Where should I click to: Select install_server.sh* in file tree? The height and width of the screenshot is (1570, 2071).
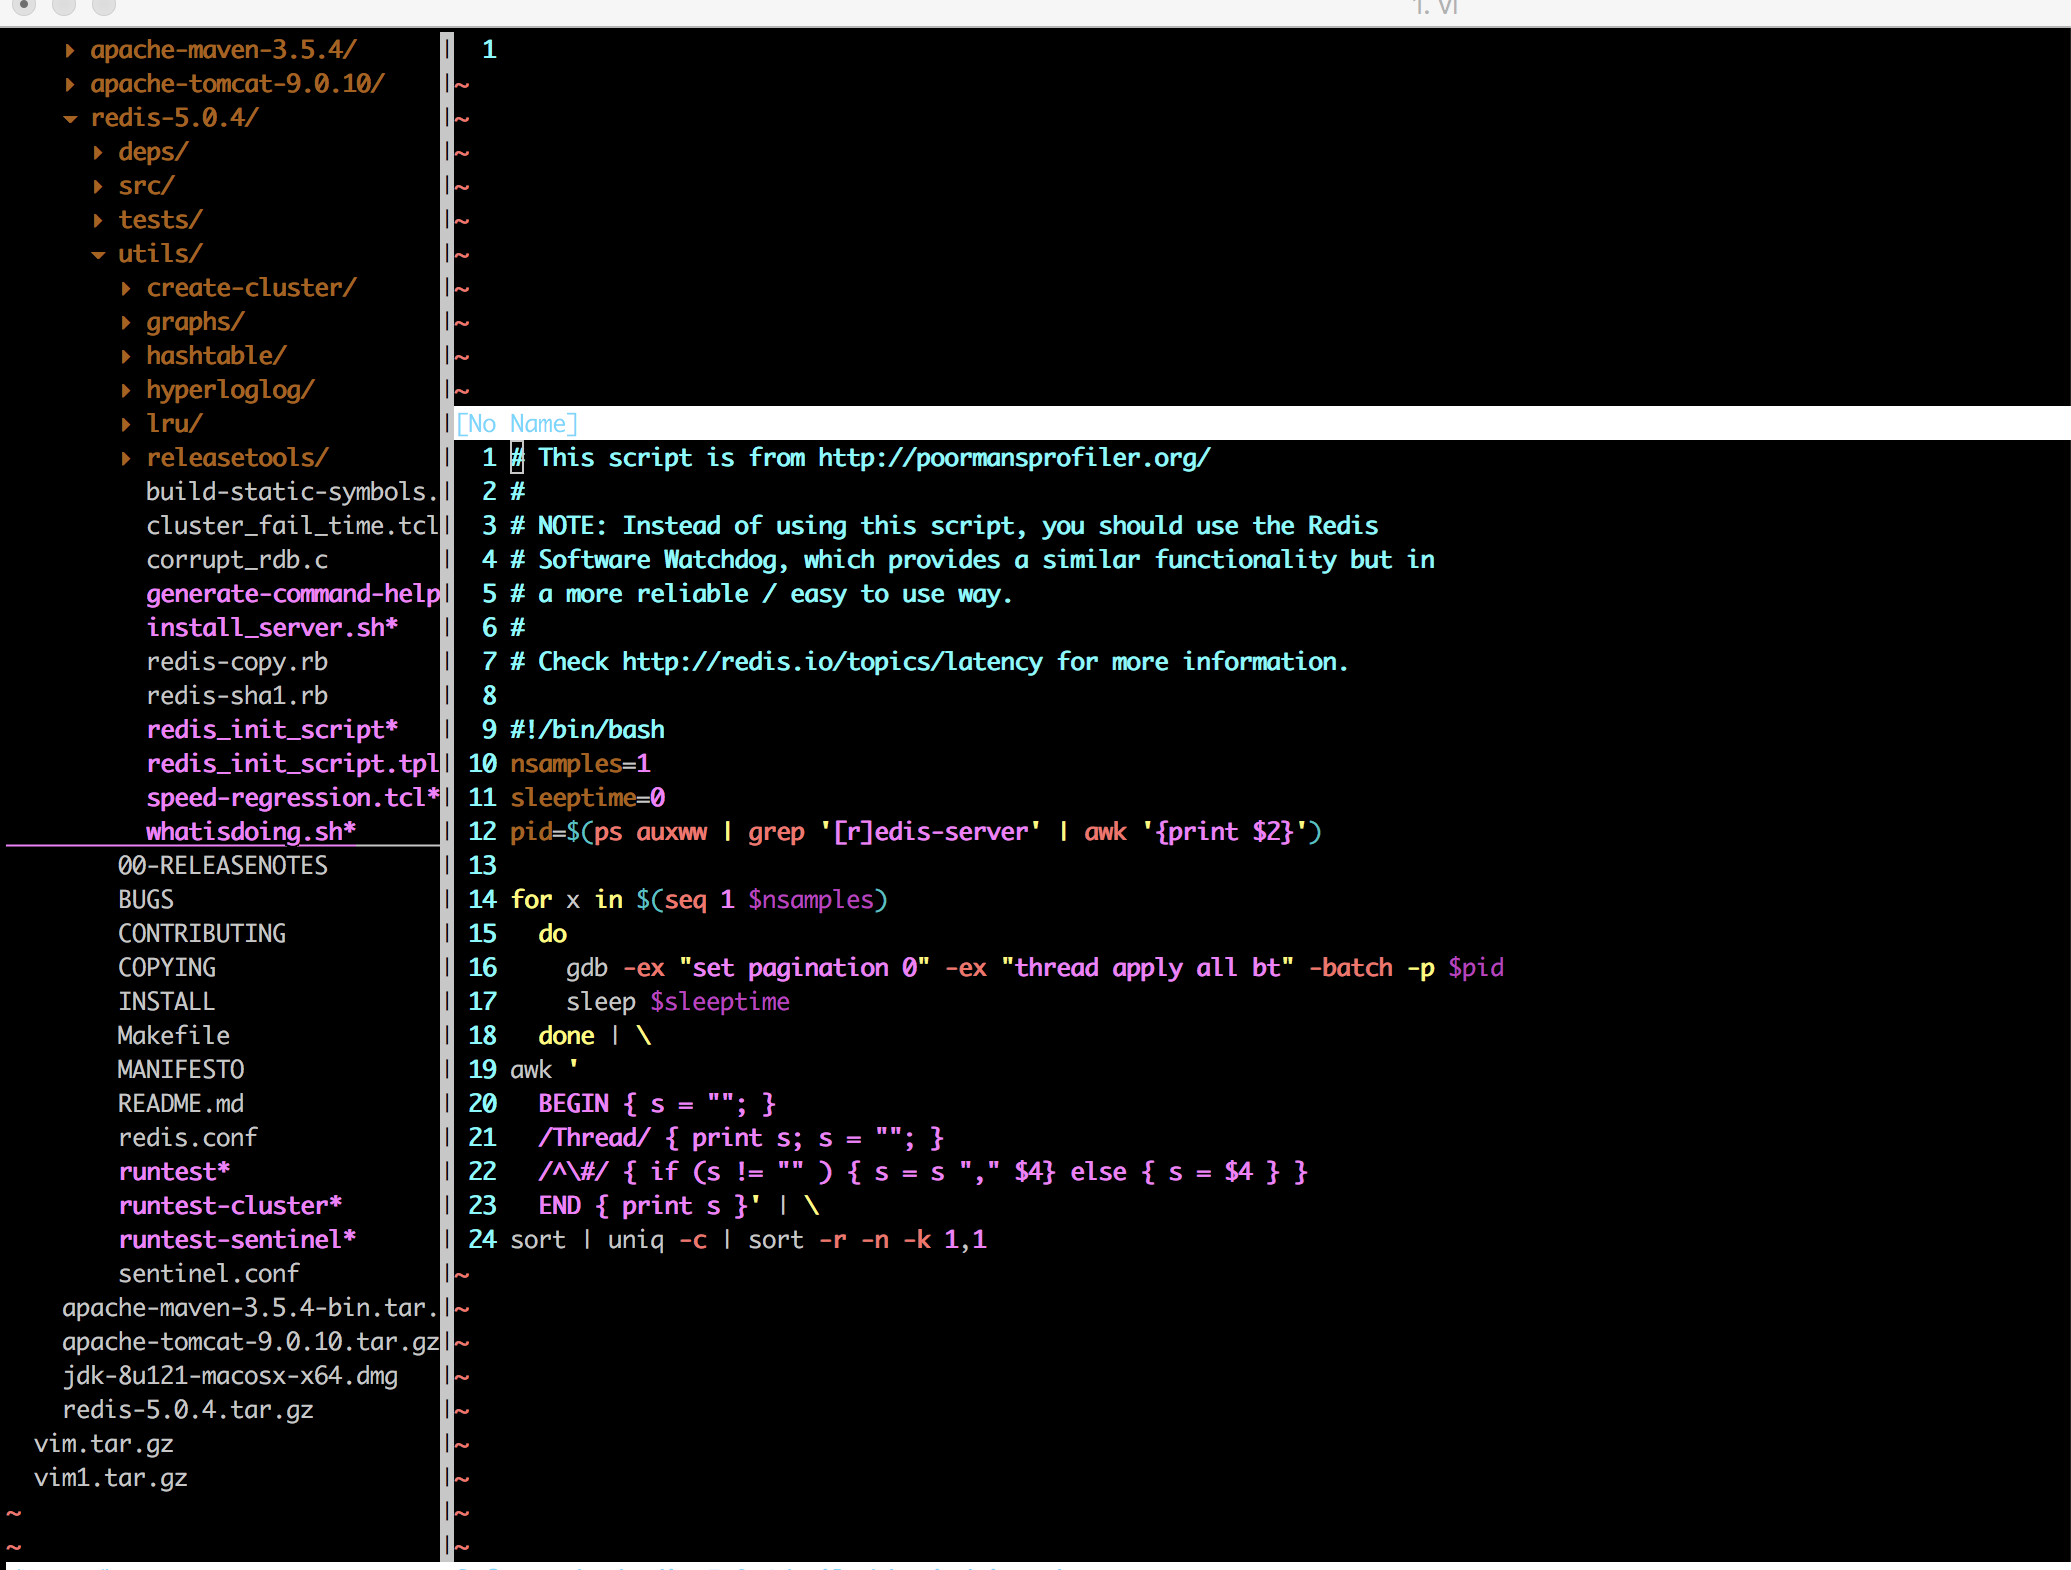coord(272,628)
